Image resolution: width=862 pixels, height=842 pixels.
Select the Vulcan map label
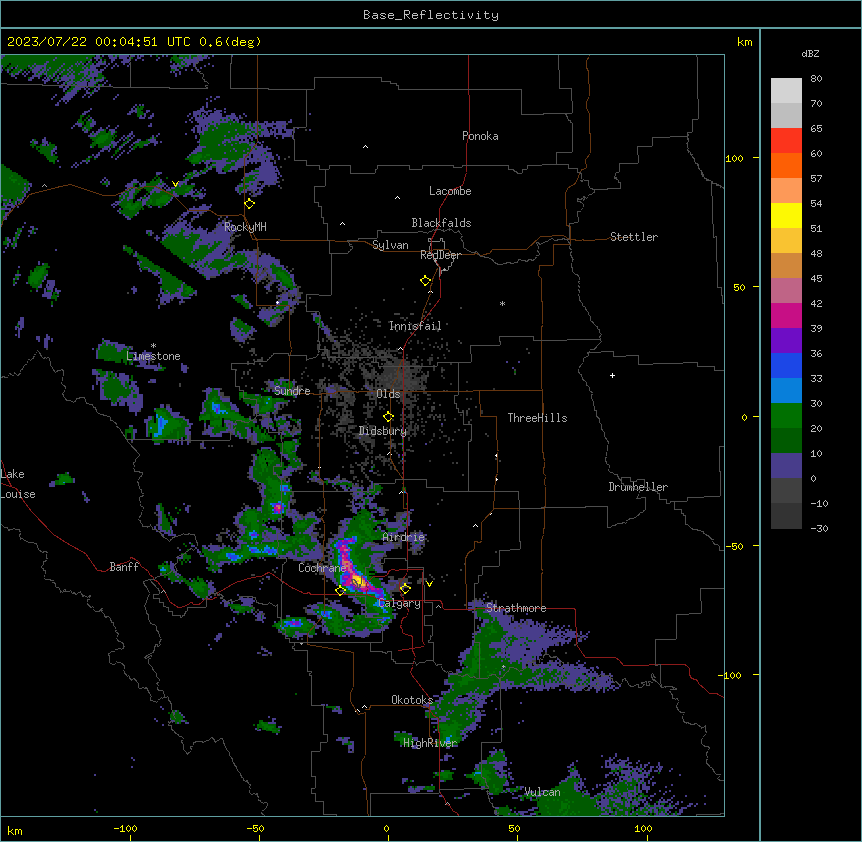(x=542, y=792)
